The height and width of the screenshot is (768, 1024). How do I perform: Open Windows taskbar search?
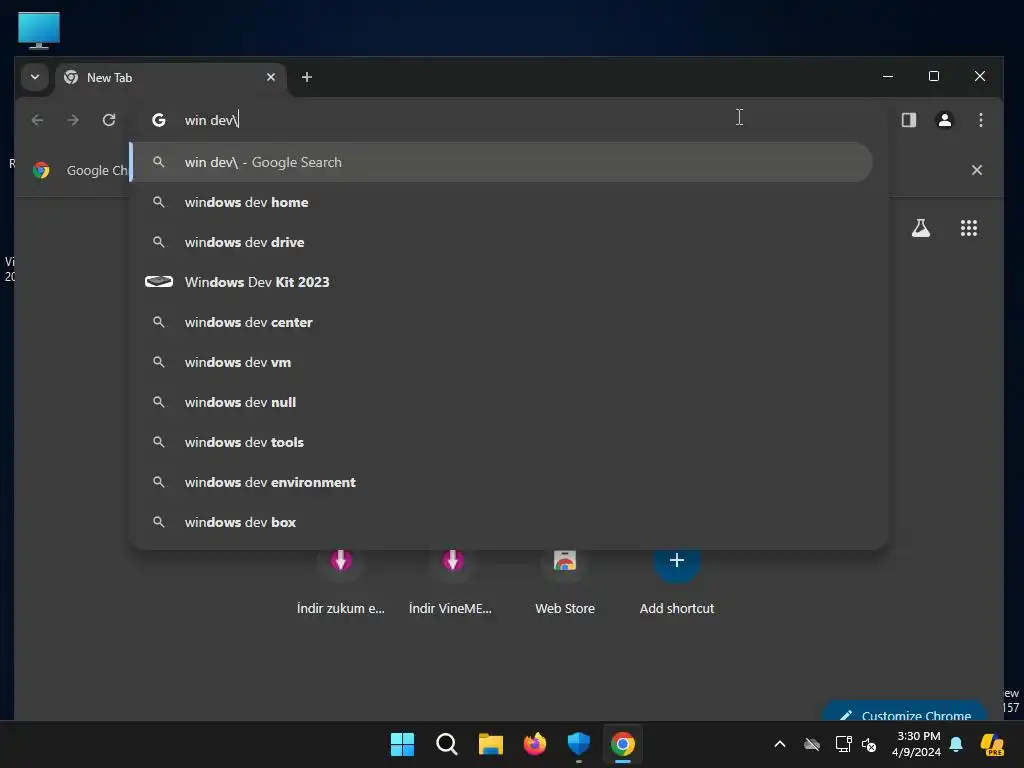[447, 744]
